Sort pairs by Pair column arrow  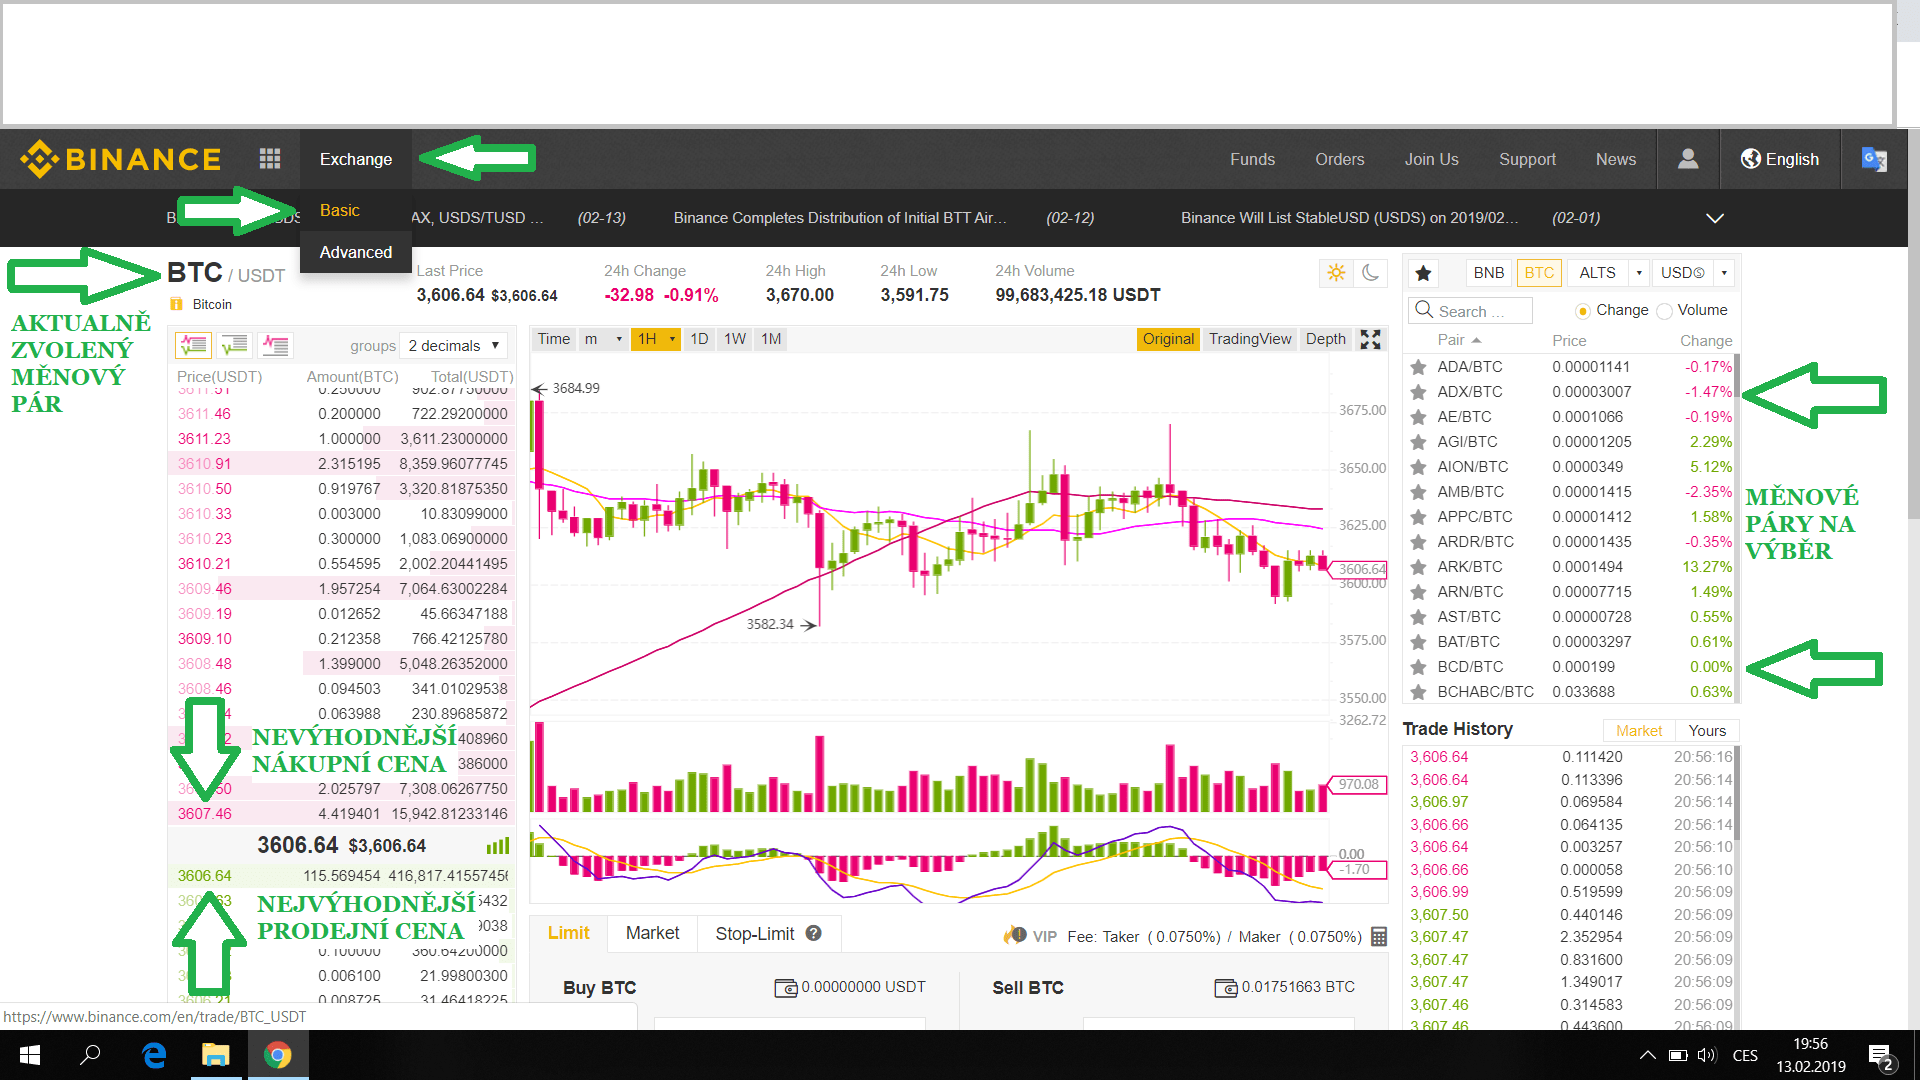coord(1476,340)
